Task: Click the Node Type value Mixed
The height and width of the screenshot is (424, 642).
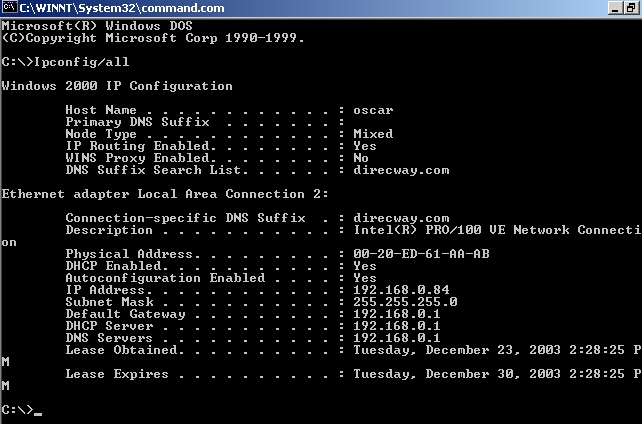Action: tap(373, 134)
